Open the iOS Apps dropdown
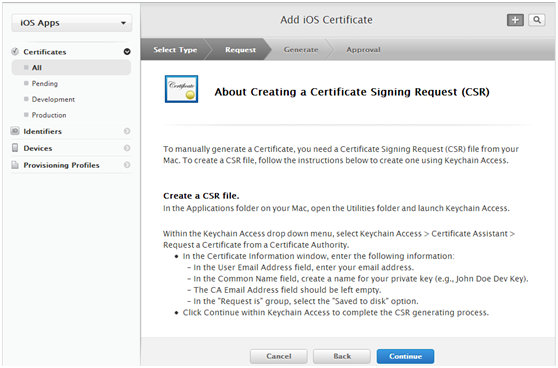558x368 pixels. tap(72, 23)
